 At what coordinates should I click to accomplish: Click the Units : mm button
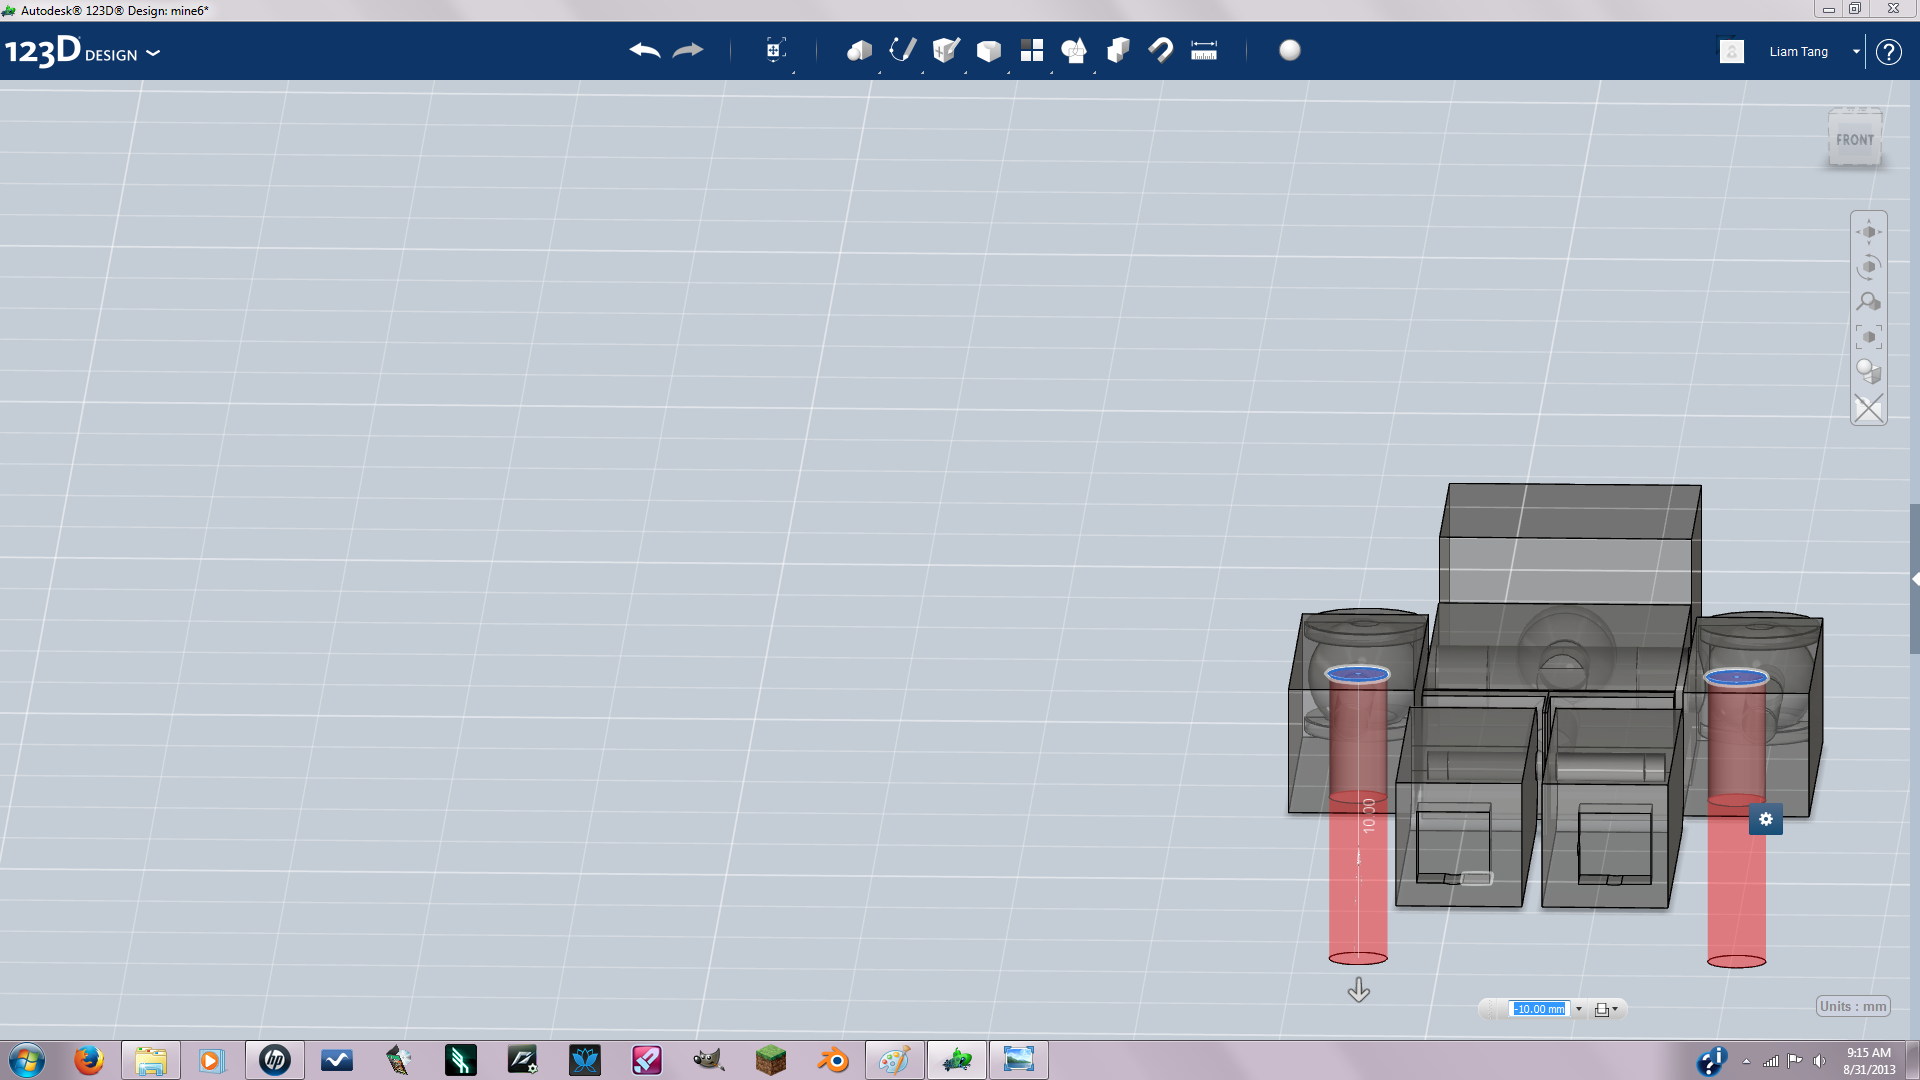point(1853,1006)
